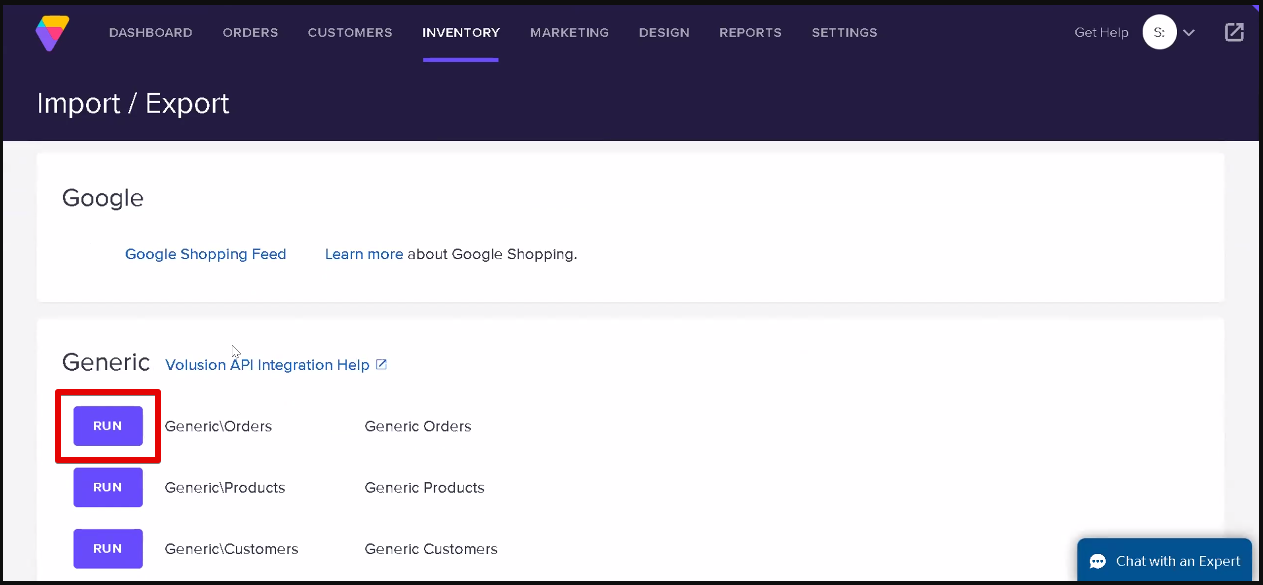1263x585 pixels.
Task: Open the storefront external-link icon in header
Action: click(1235, 32)
